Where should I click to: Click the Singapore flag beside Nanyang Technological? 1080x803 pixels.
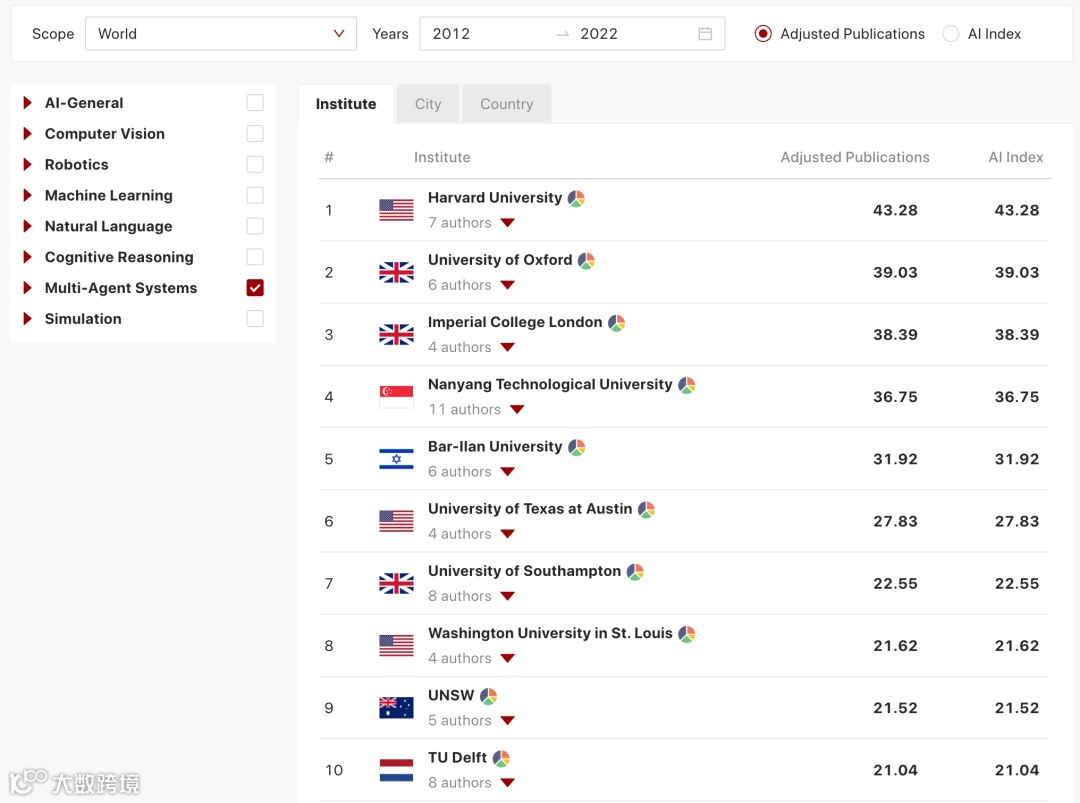click(396, 397)
